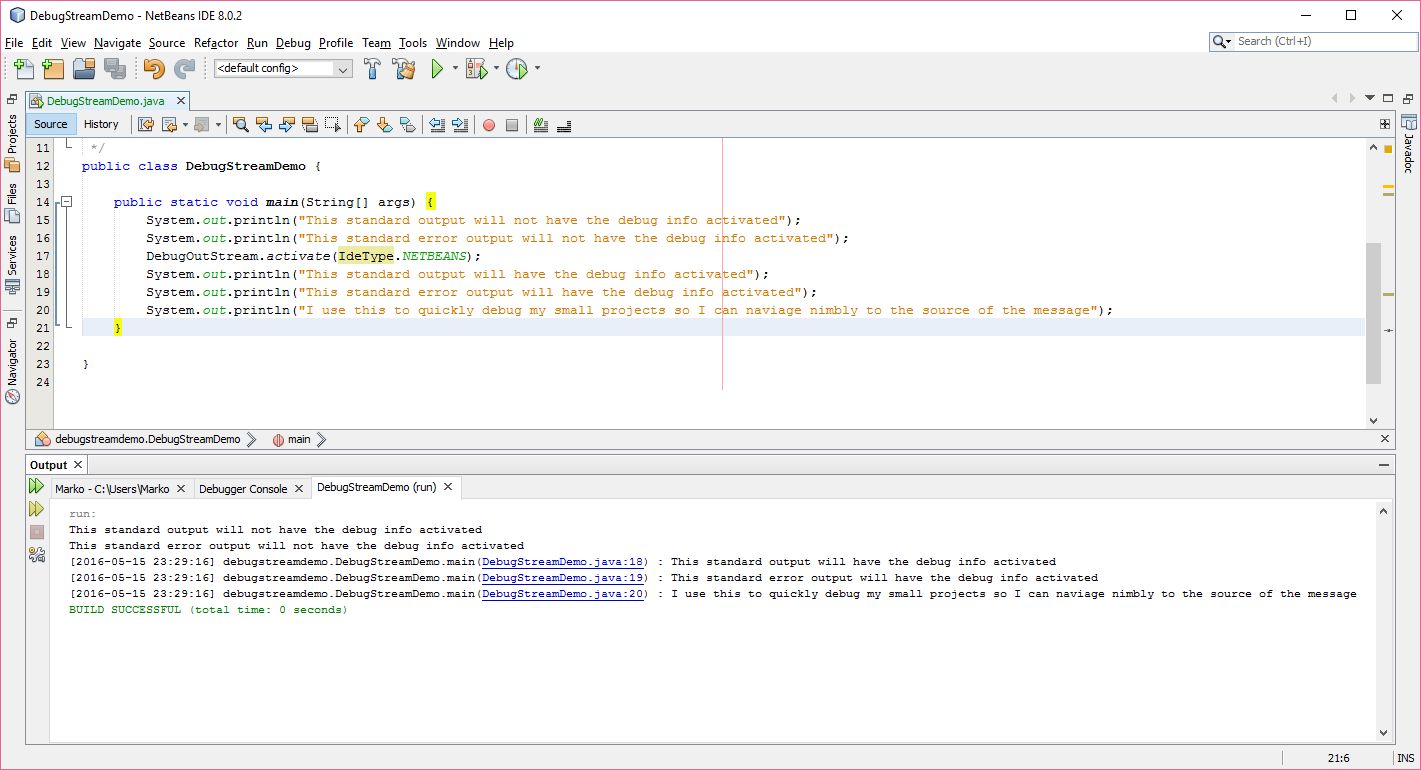Click the Save All toolbar icon
Screen dimensions: 1421x770
(x=115, y=68)
